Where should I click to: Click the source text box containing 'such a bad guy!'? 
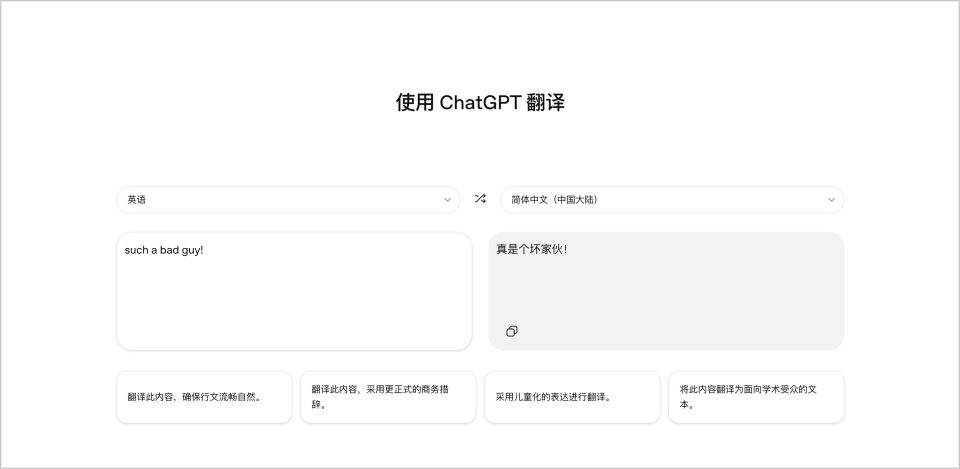(x=294, y=291)
